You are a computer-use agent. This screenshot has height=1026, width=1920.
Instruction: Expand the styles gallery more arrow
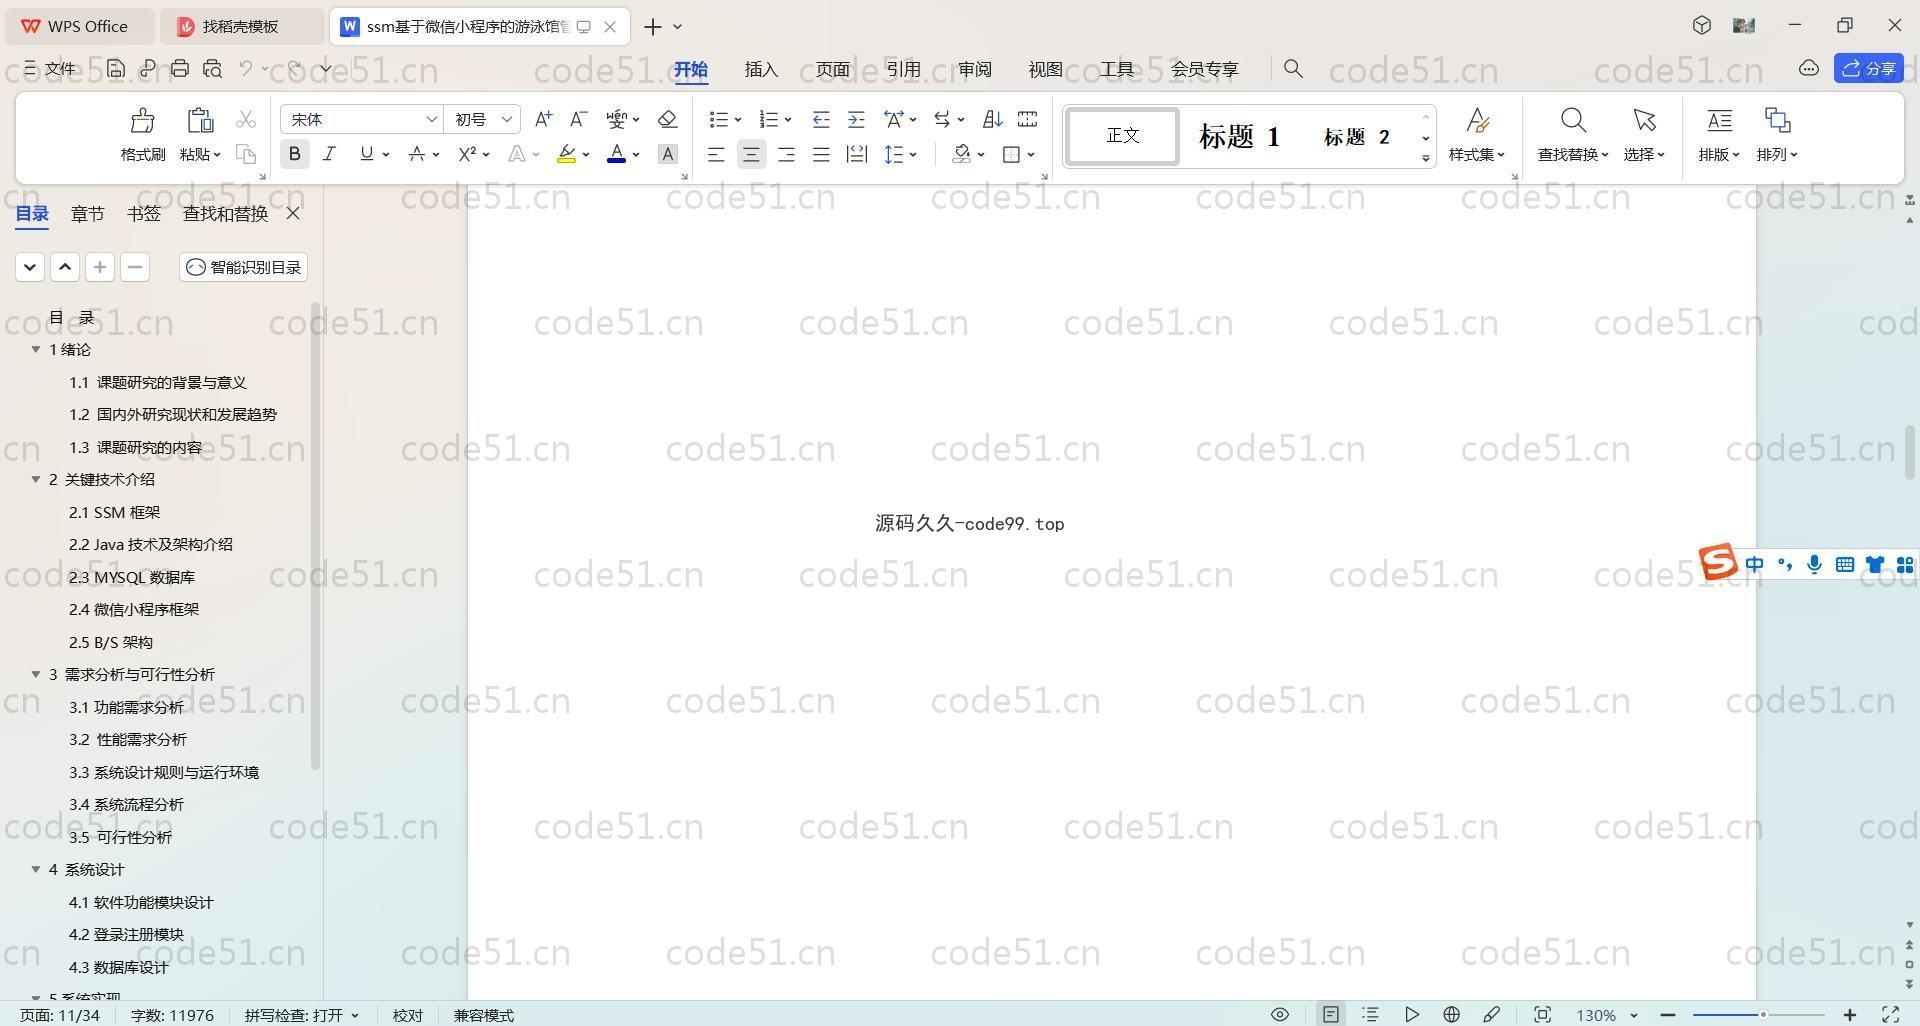1426,158
